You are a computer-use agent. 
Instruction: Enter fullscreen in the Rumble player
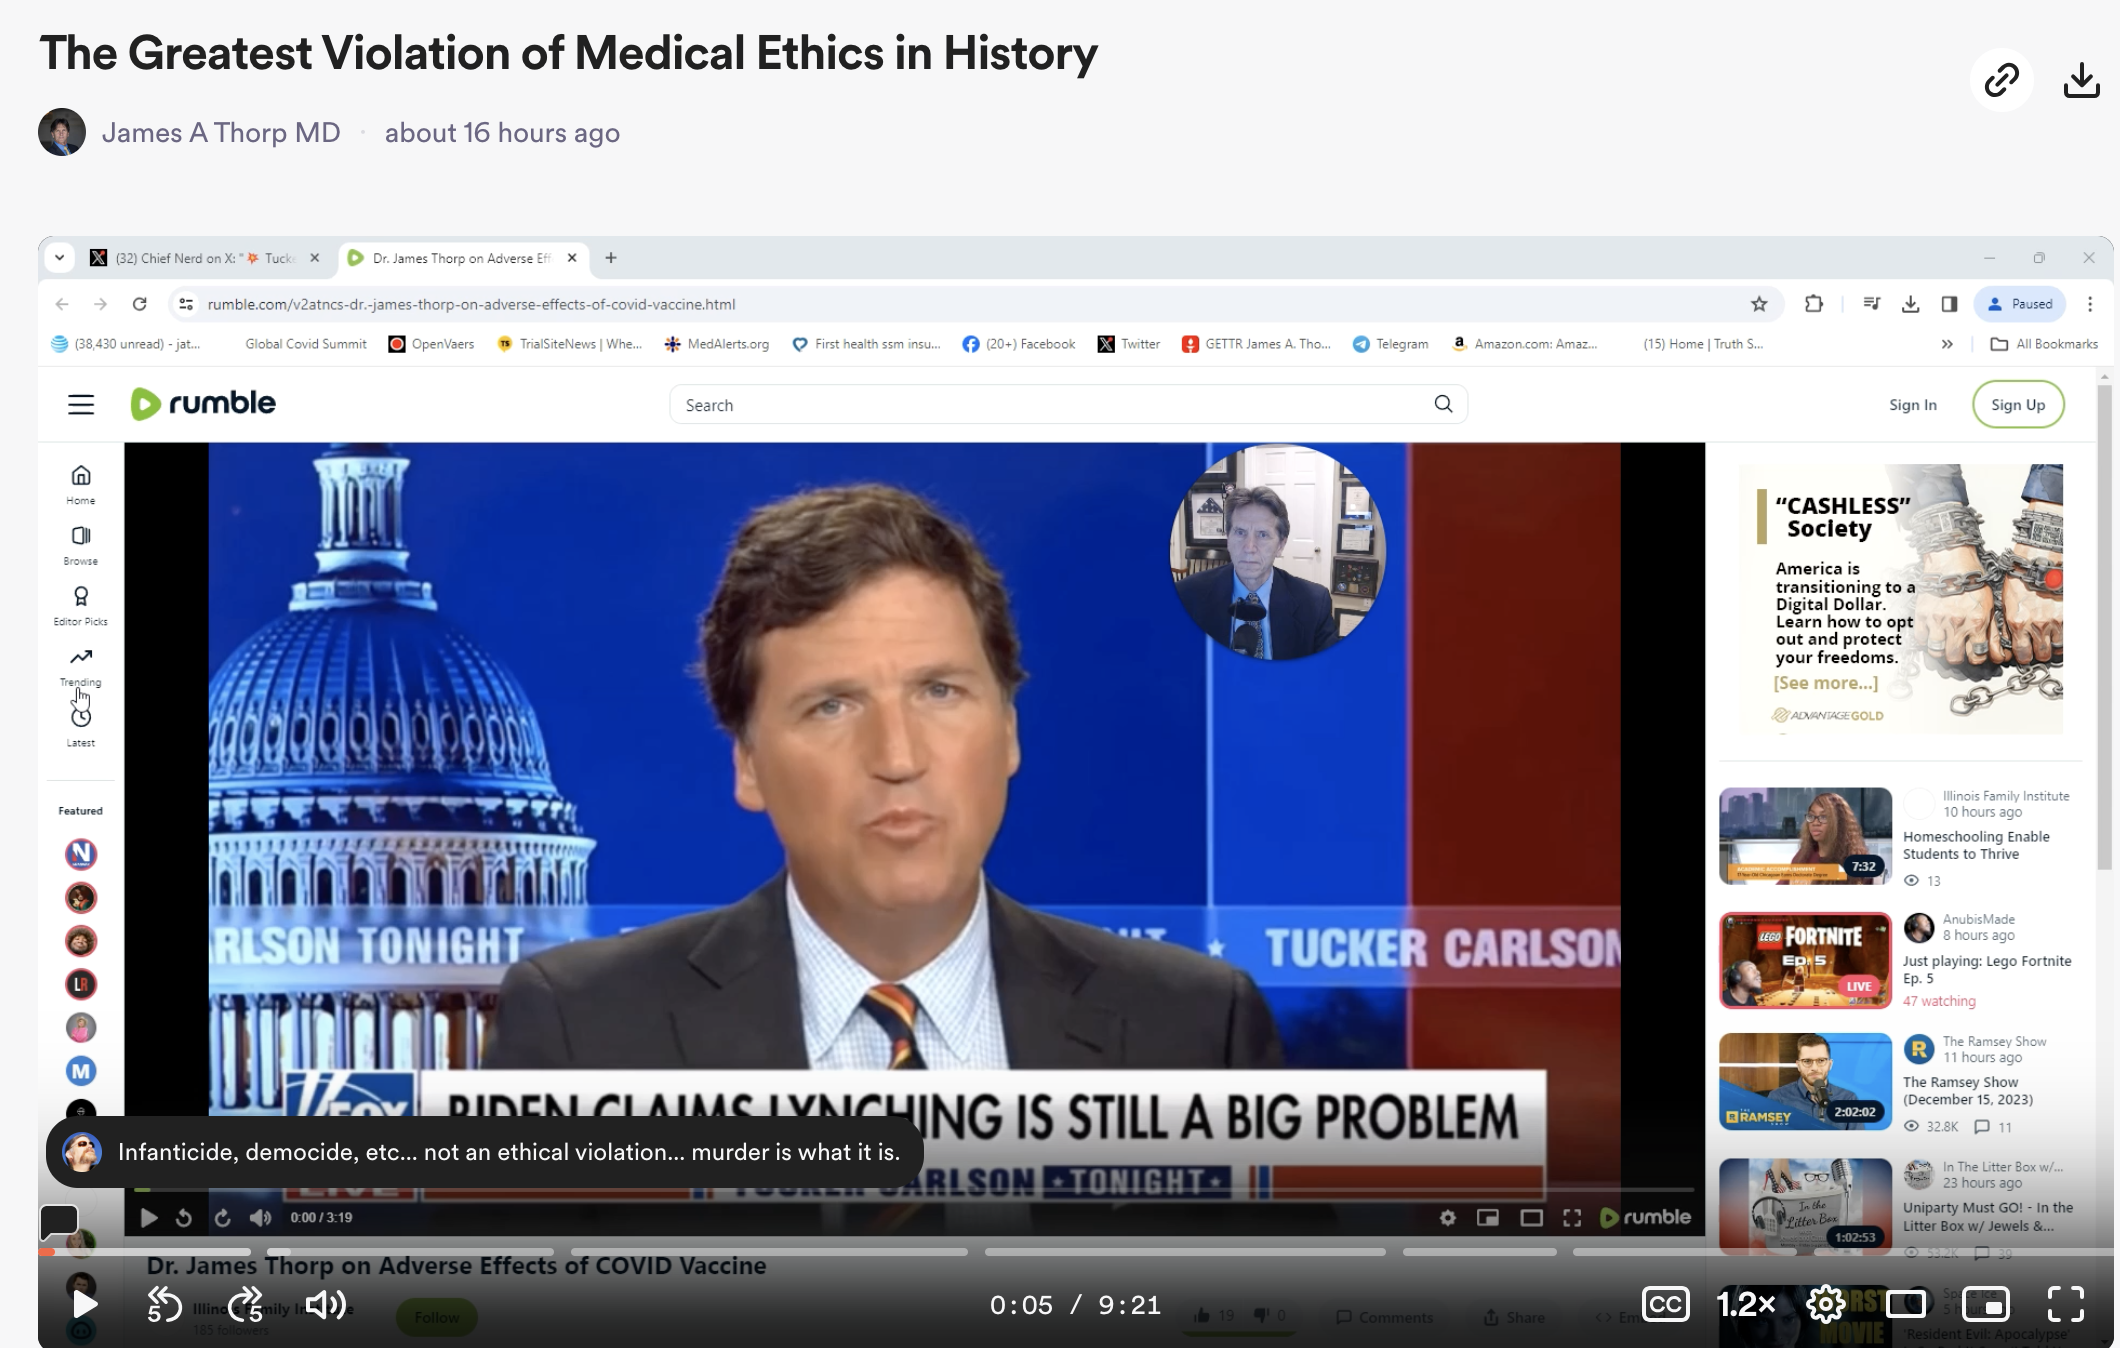pyautogui.click(x=1572, y=1217)
